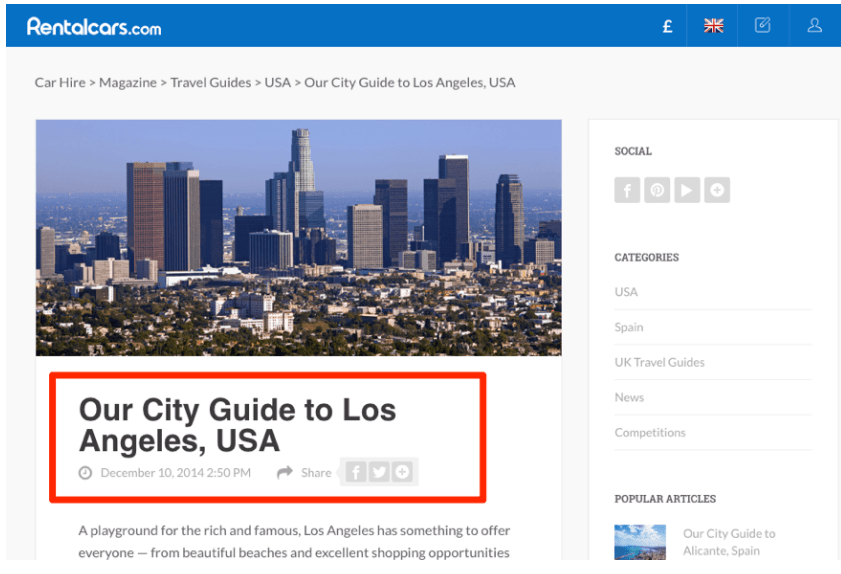Select the Spain category

(629, 327)
